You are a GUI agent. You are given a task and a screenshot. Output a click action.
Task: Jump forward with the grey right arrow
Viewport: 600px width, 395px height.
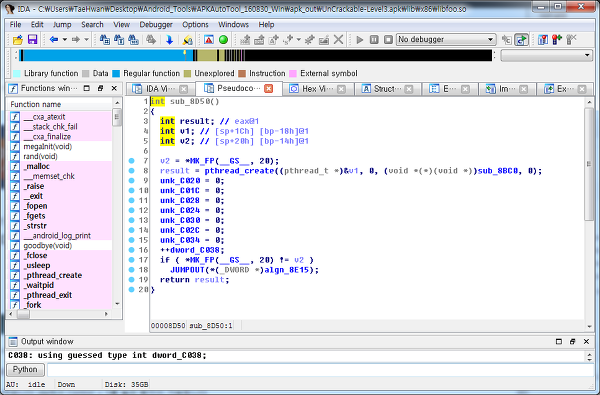pos(75,39)
